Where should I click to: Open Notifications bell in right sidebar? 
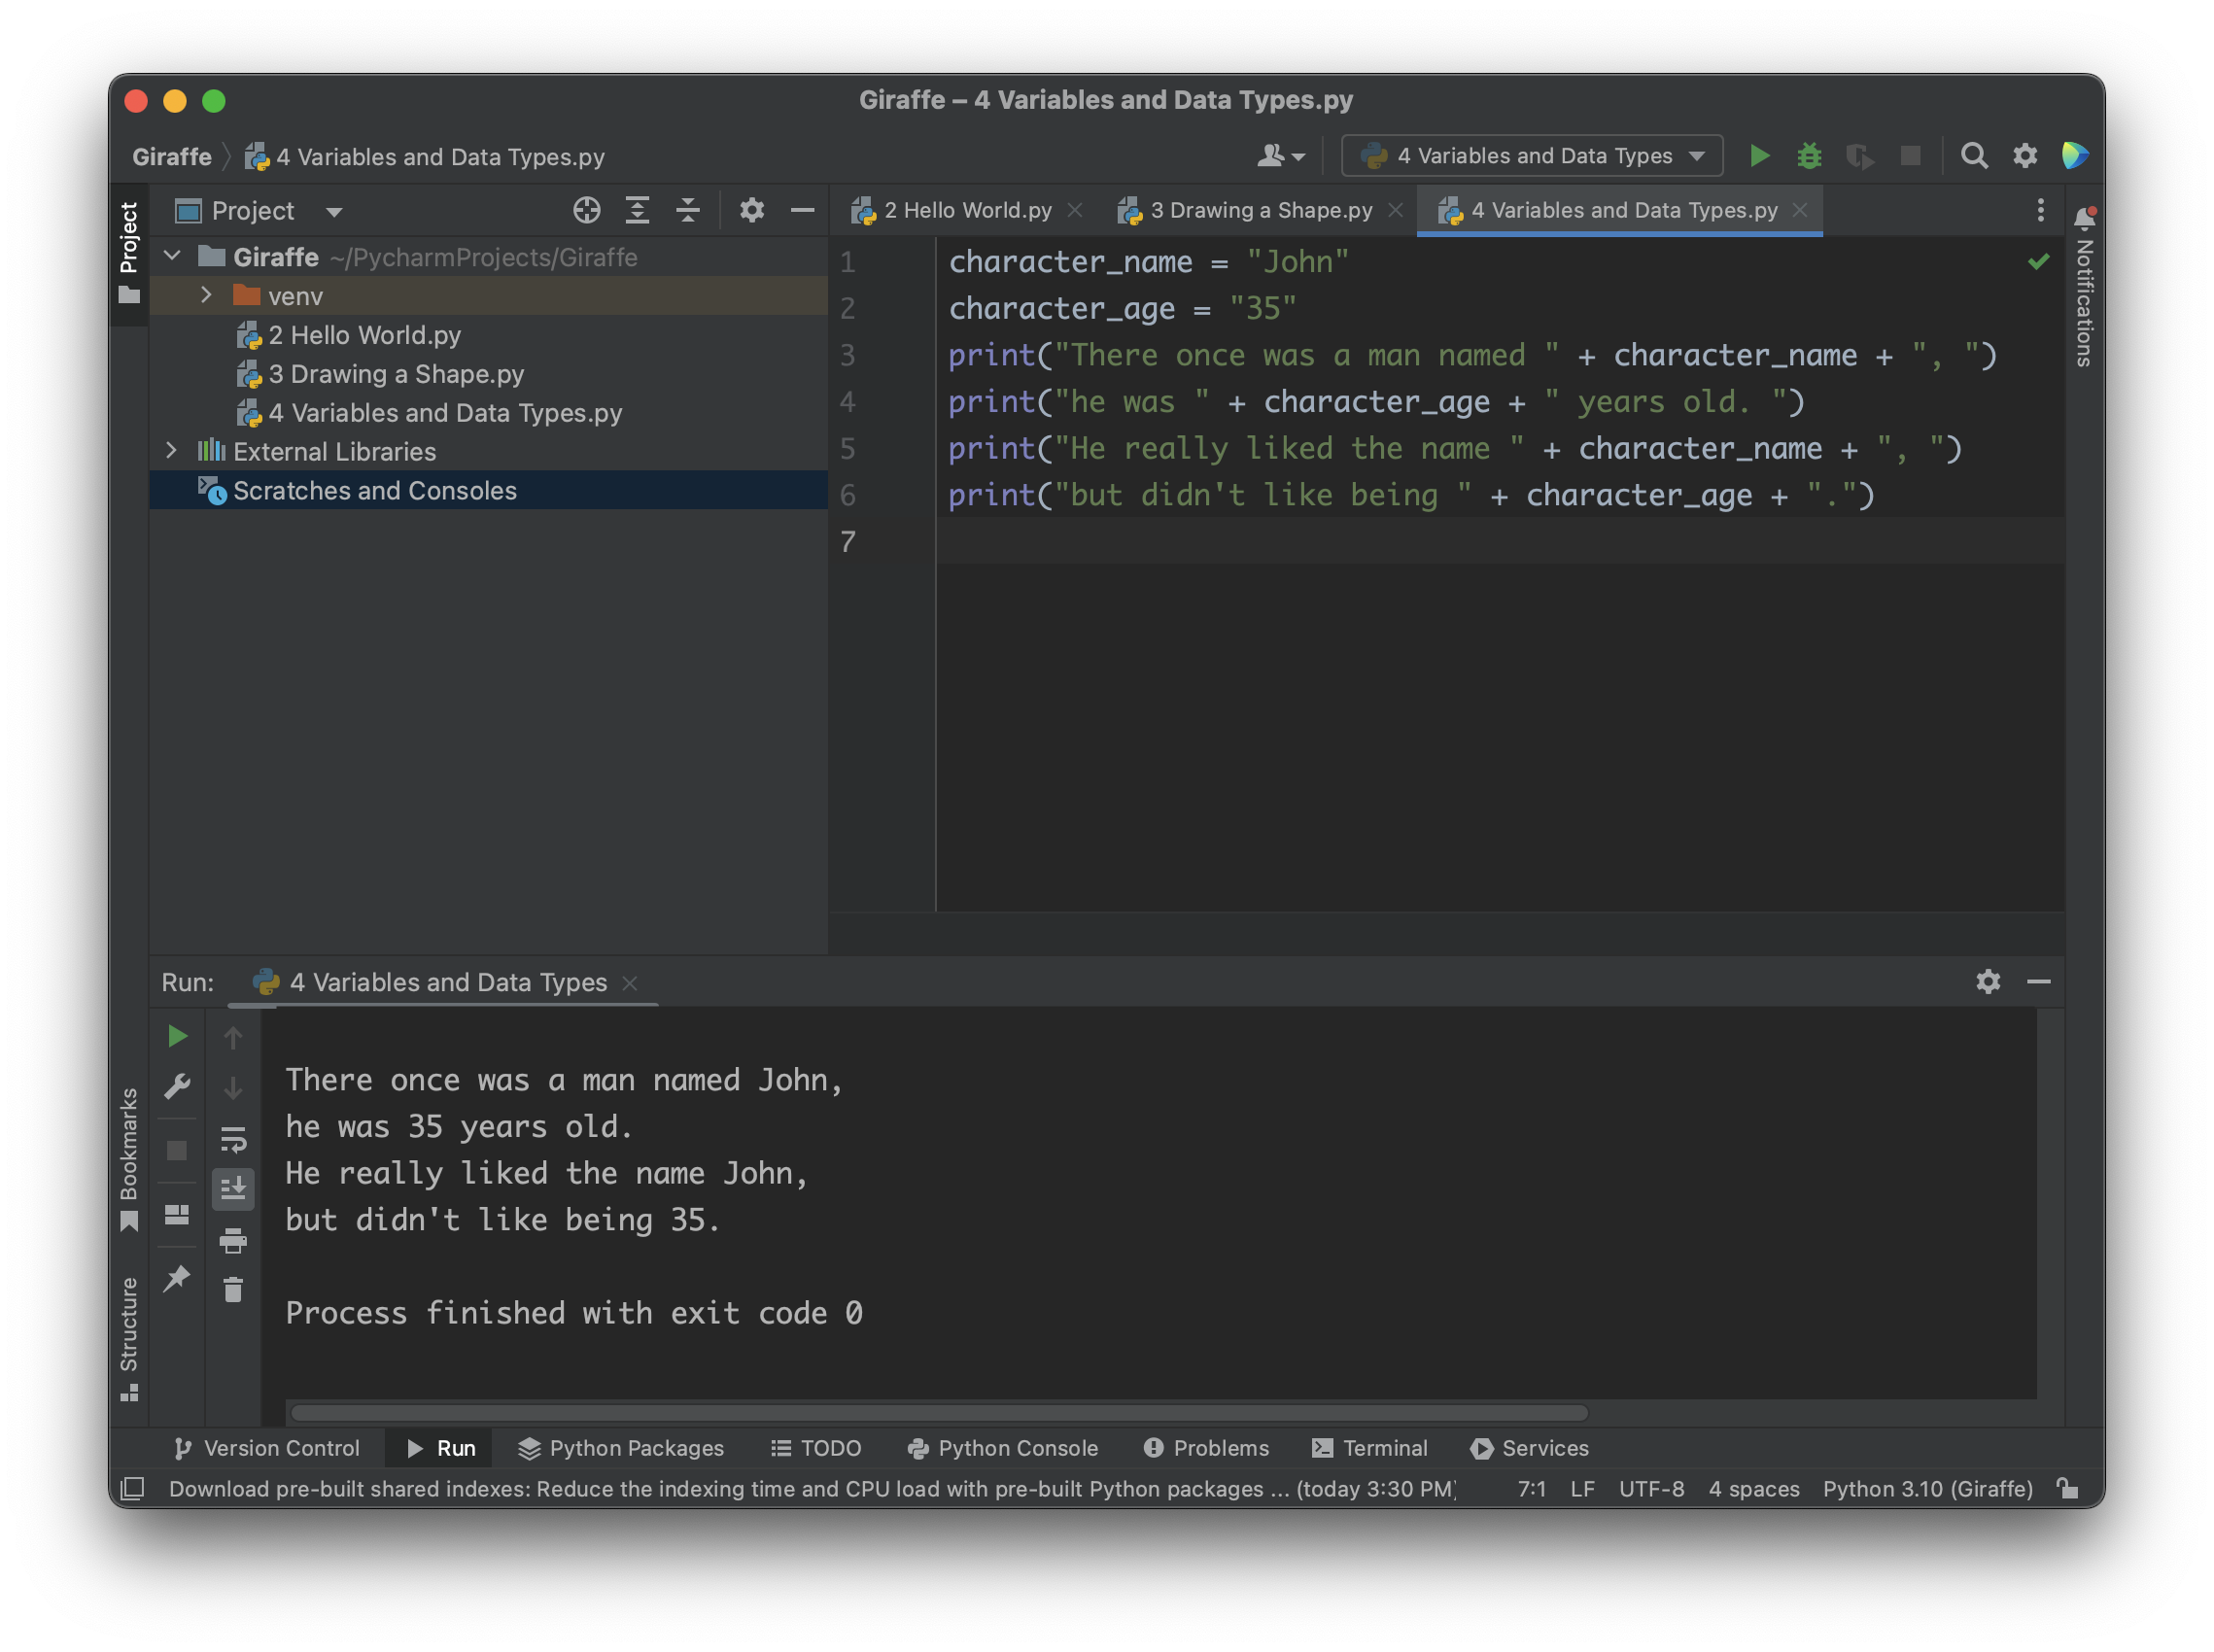pos(2084,218)
